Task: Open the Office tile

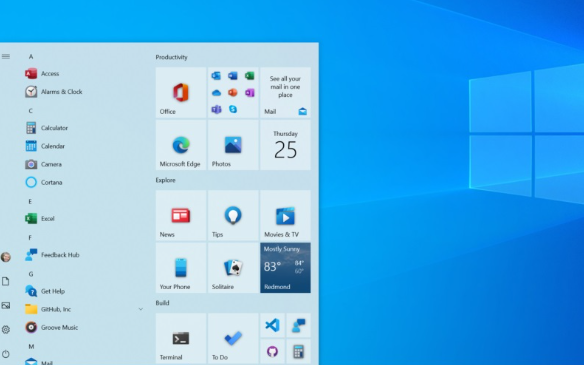Action: tap(181, 92)
